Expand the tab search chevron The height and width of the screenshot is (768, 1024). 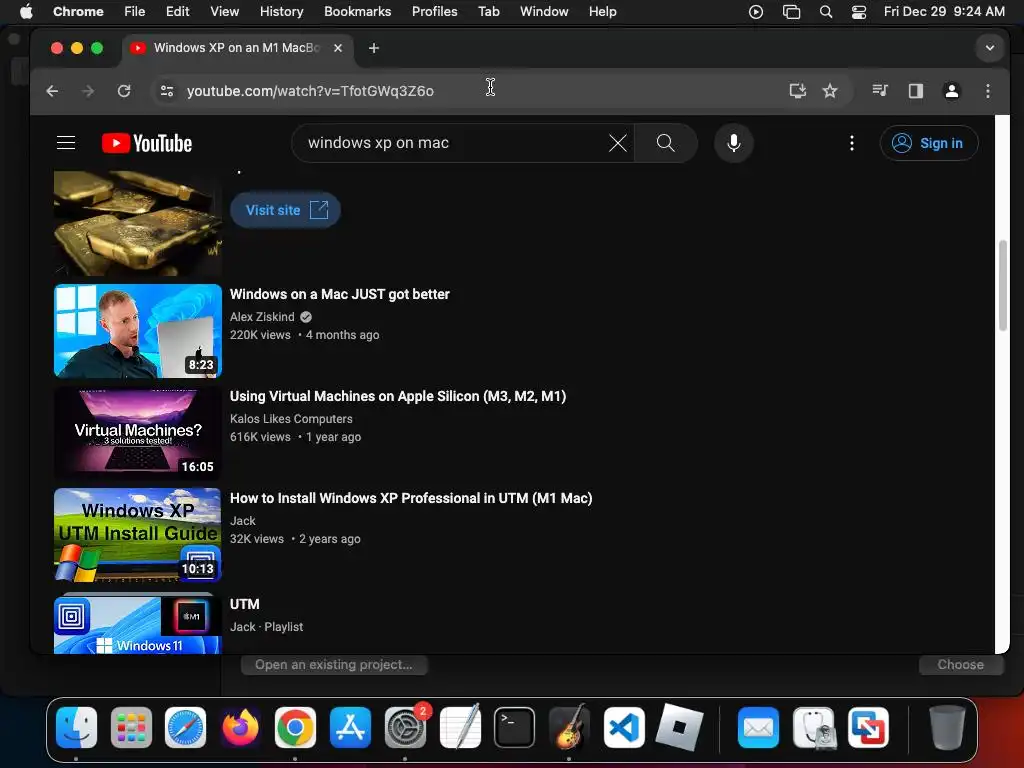[x=990, y=48]
